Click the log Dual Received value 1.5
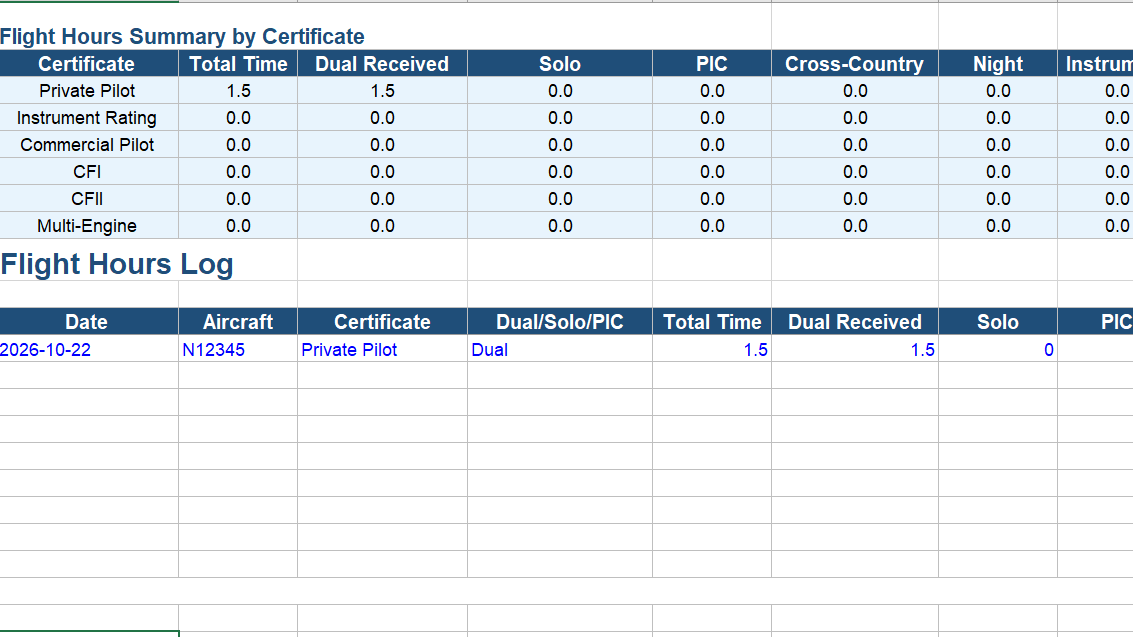 [x=855, y=349]
